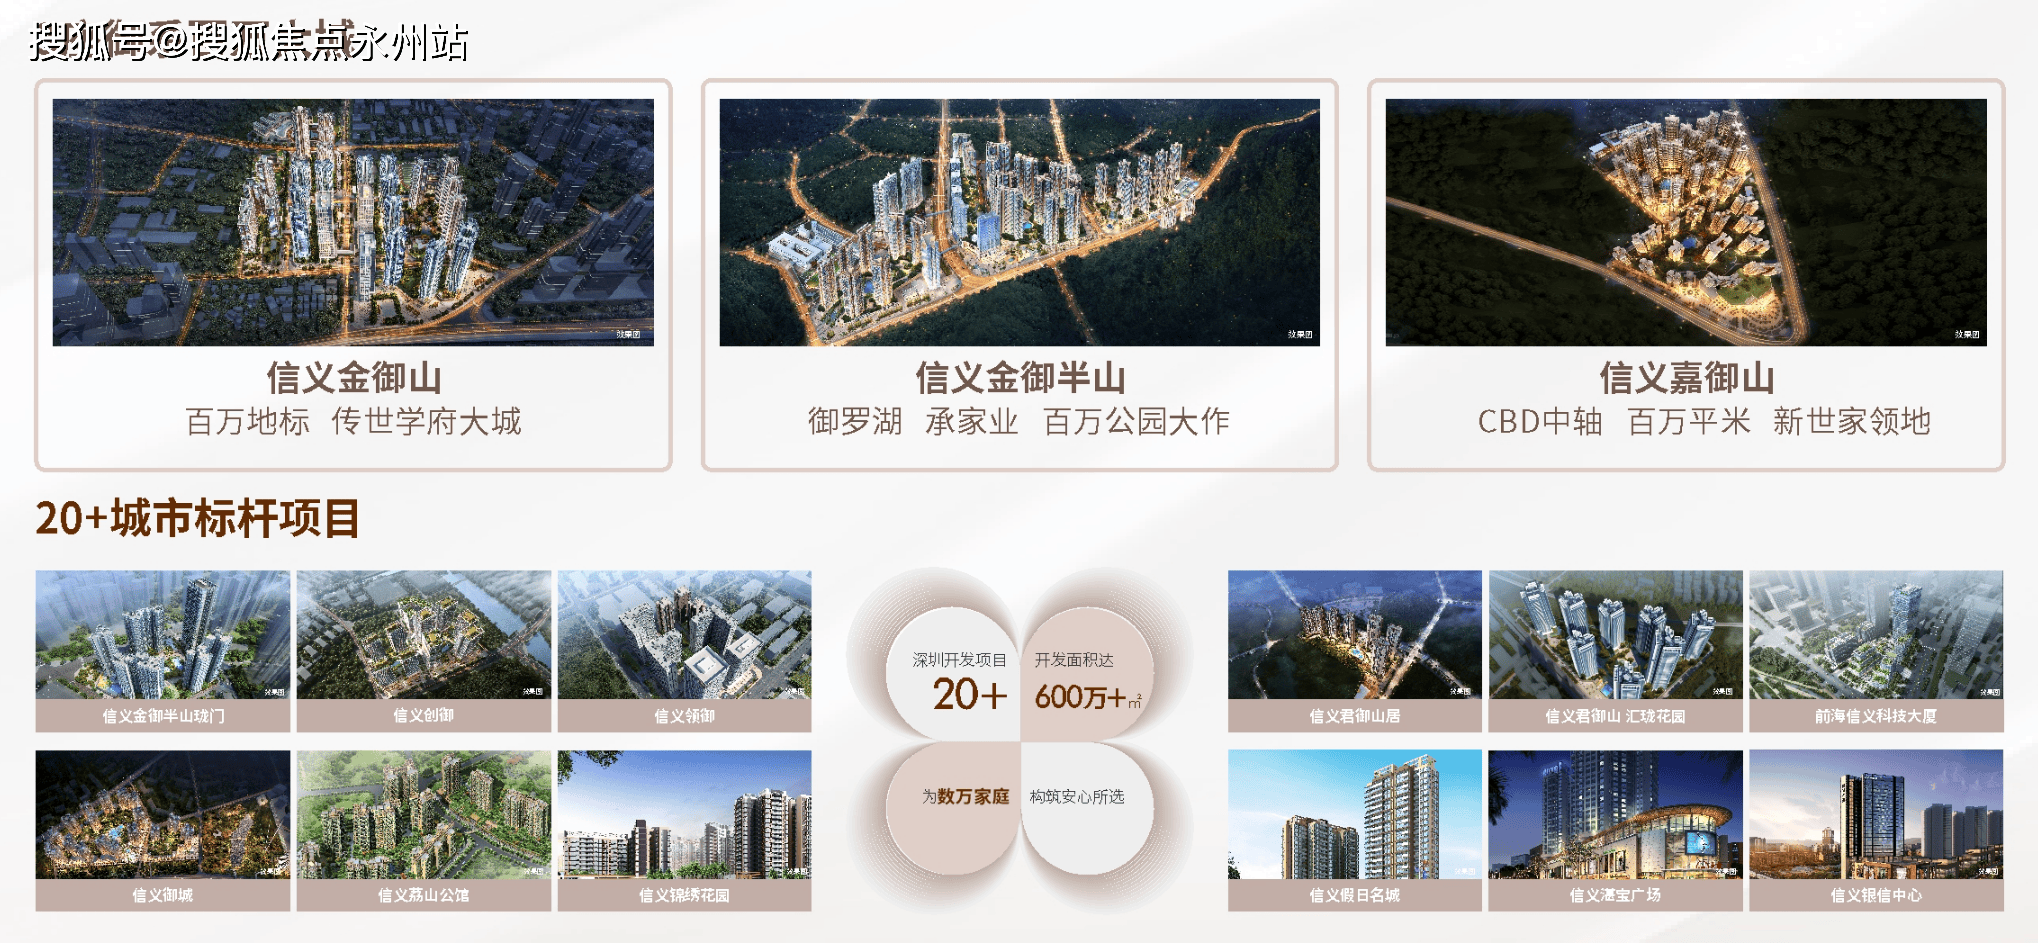Image resolution: width=2038 pixels, height=943 pixels.
Task: Click the caption 信义荔山公馆
Action: pyautogui.click(x=424, y=895)
